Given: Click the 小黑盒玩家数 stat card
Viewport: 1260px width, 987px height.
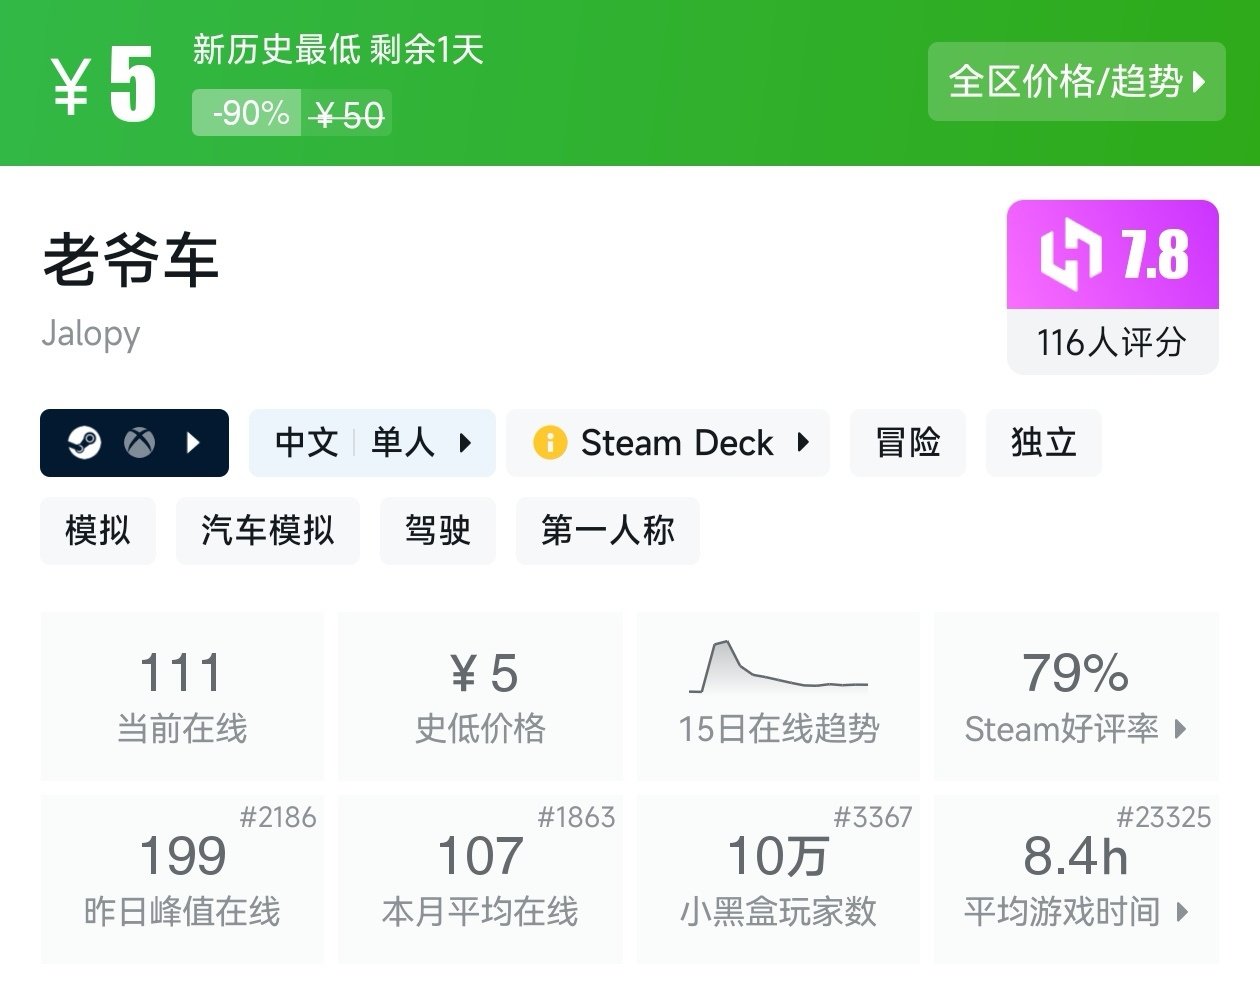Looking at the screenshot, I should tap(778, 880).
